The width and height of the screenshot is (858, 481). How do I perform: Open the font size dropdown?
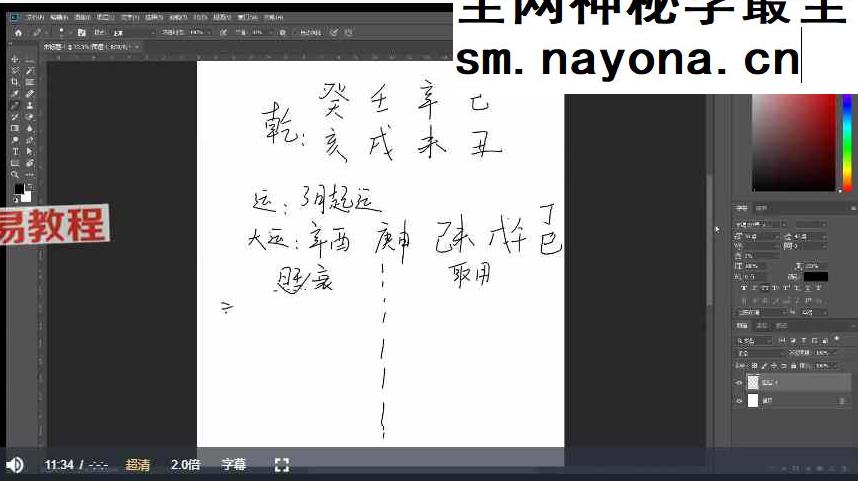pyautogui.click(x=760, y=236)
